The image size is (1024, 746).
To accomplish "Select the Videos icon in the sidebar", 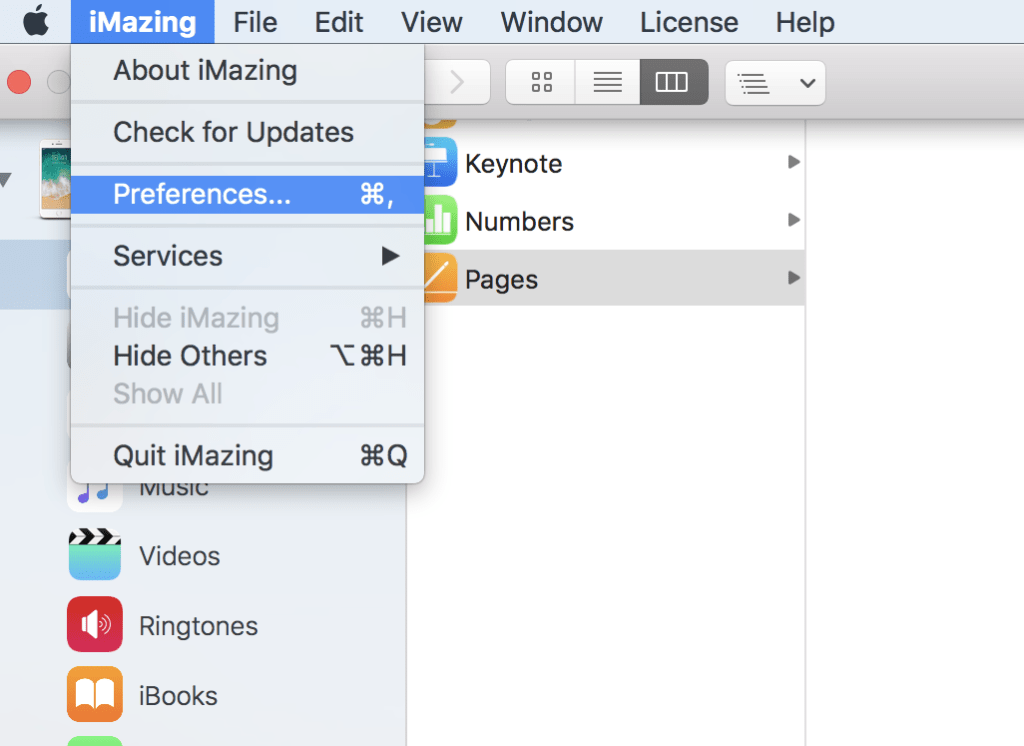I will [x=95, y=555].
